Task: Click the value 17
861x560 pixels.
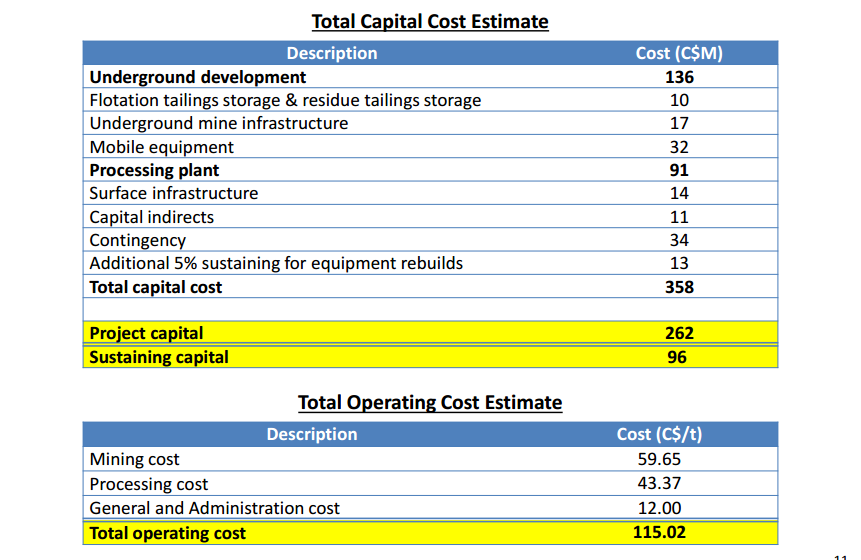Action: (x=679, y=123)
